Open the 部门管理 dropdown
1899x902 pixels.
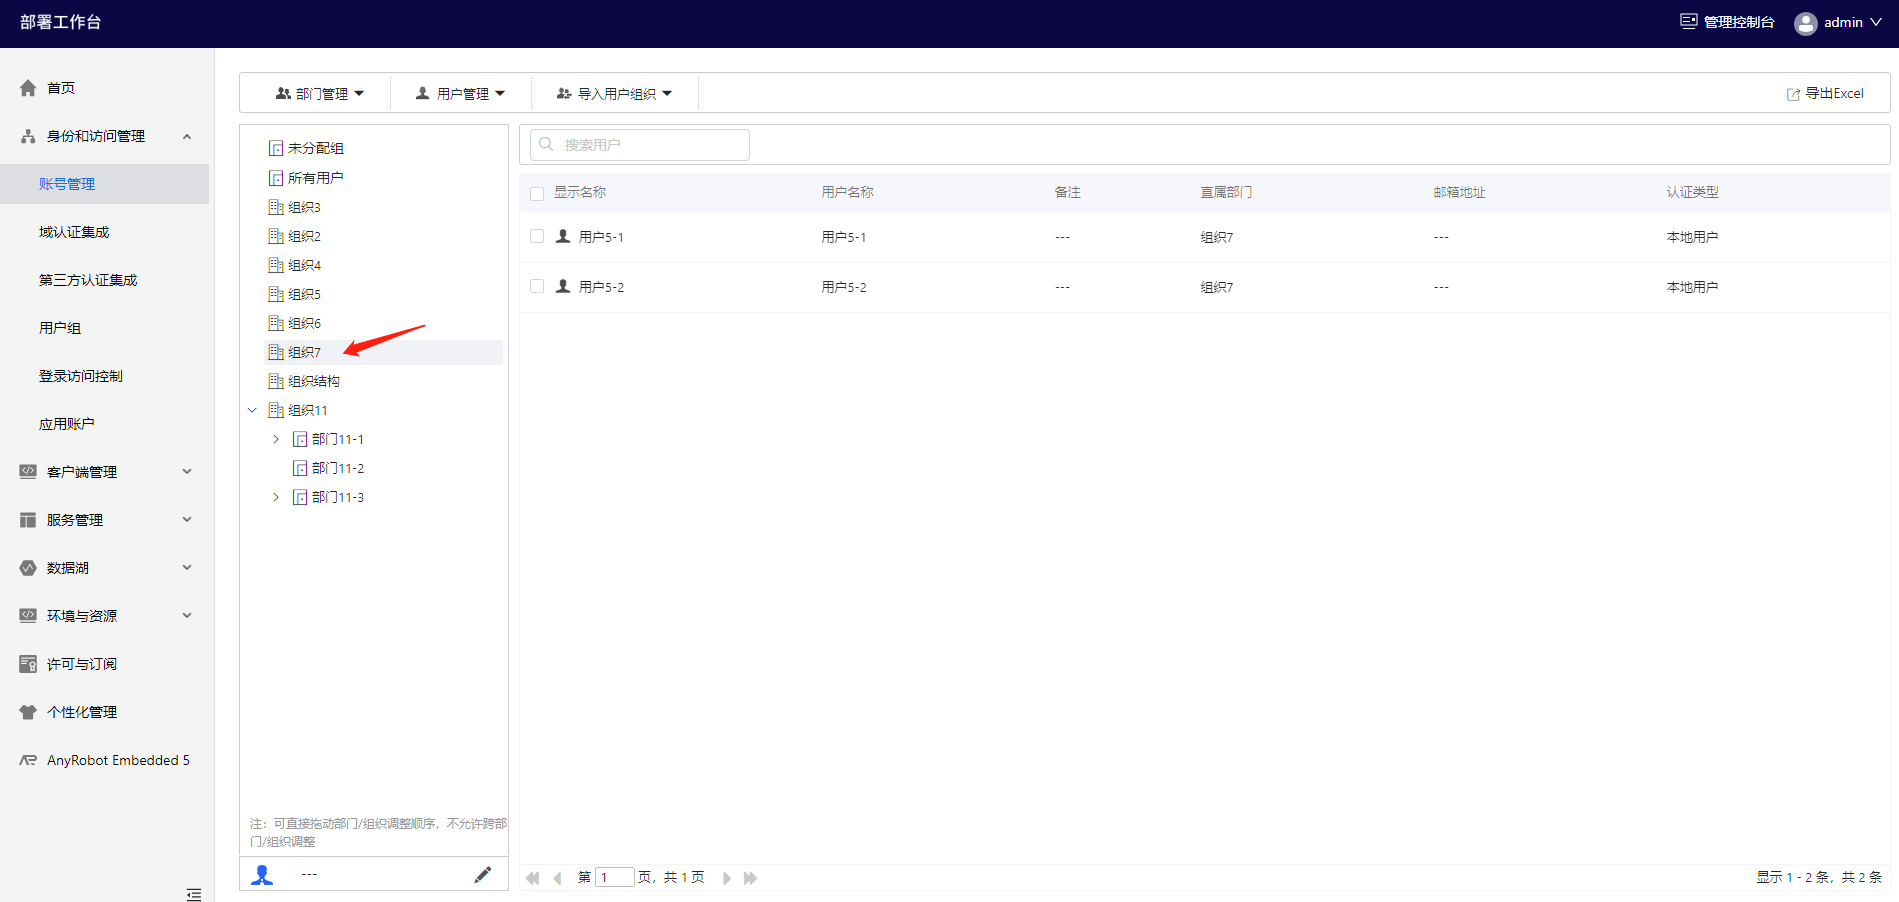tap(320, 93)
